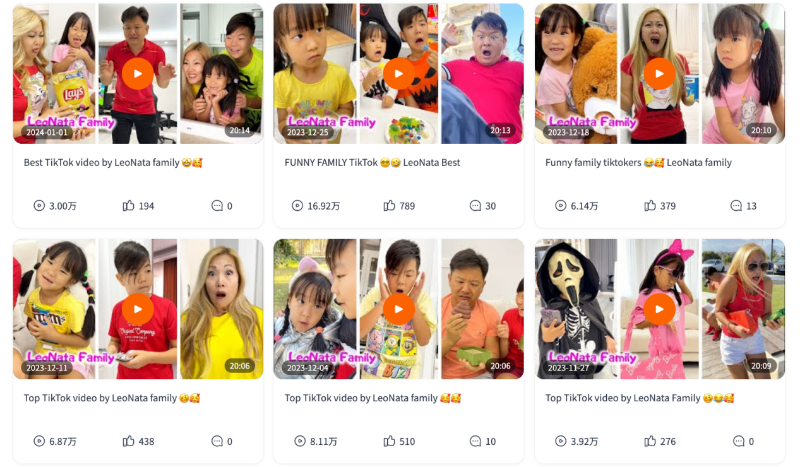Play the video dated 2023-12-04

pyautogui.click(x=398, y=309)
